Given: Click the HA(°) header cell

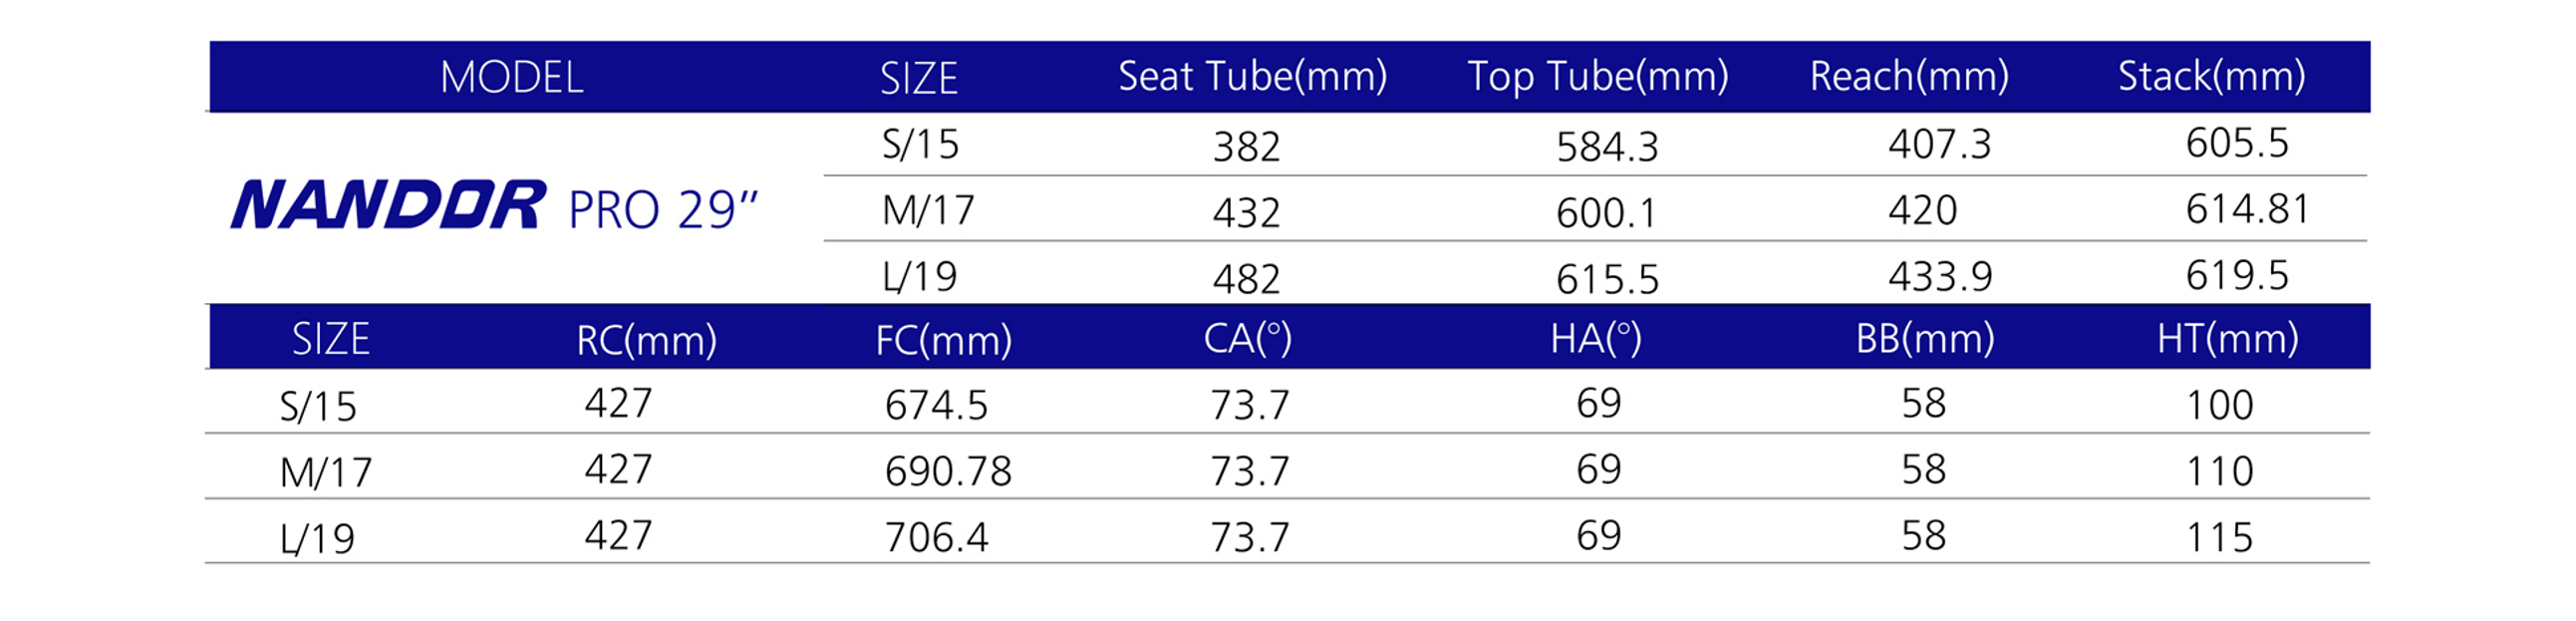Looking at the screenshot, I should pos(1595,339).
